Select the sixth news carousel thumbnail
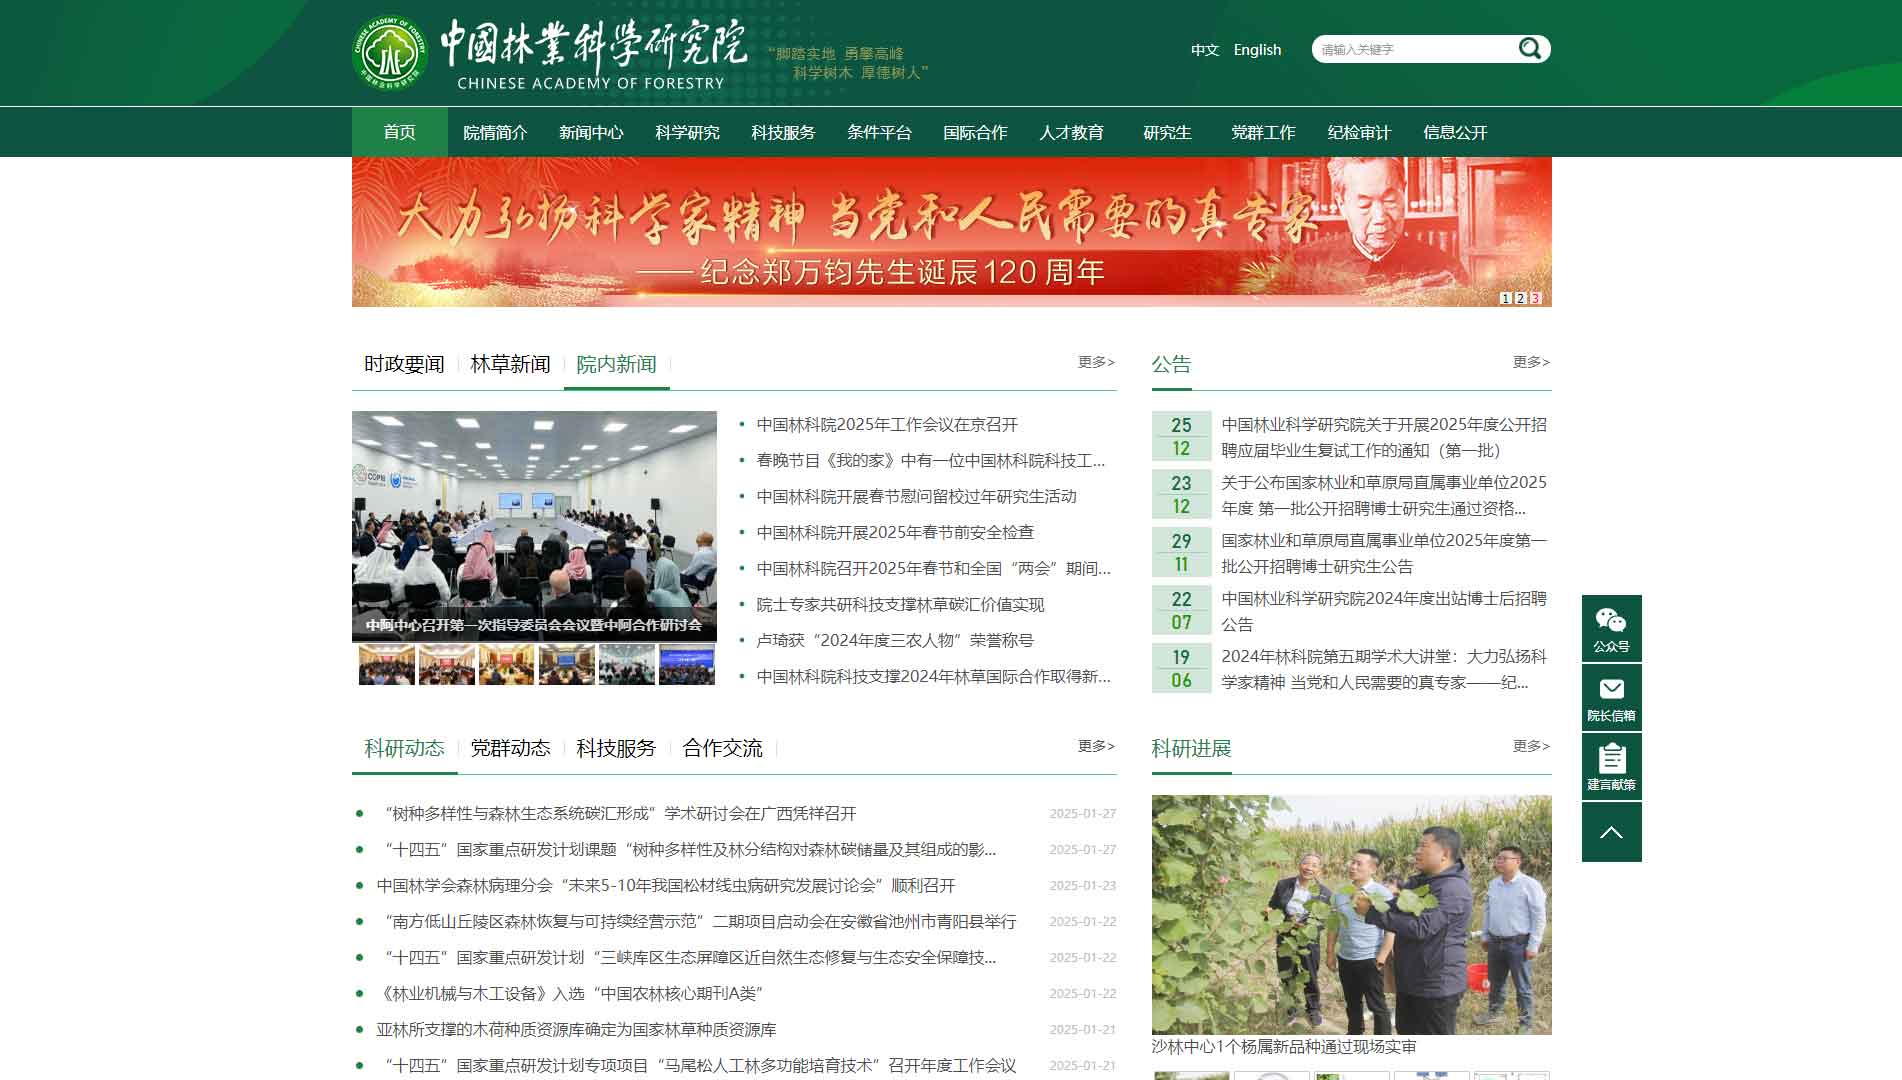This screenshot has height=1080, width=1902. [x=687, y=664]
